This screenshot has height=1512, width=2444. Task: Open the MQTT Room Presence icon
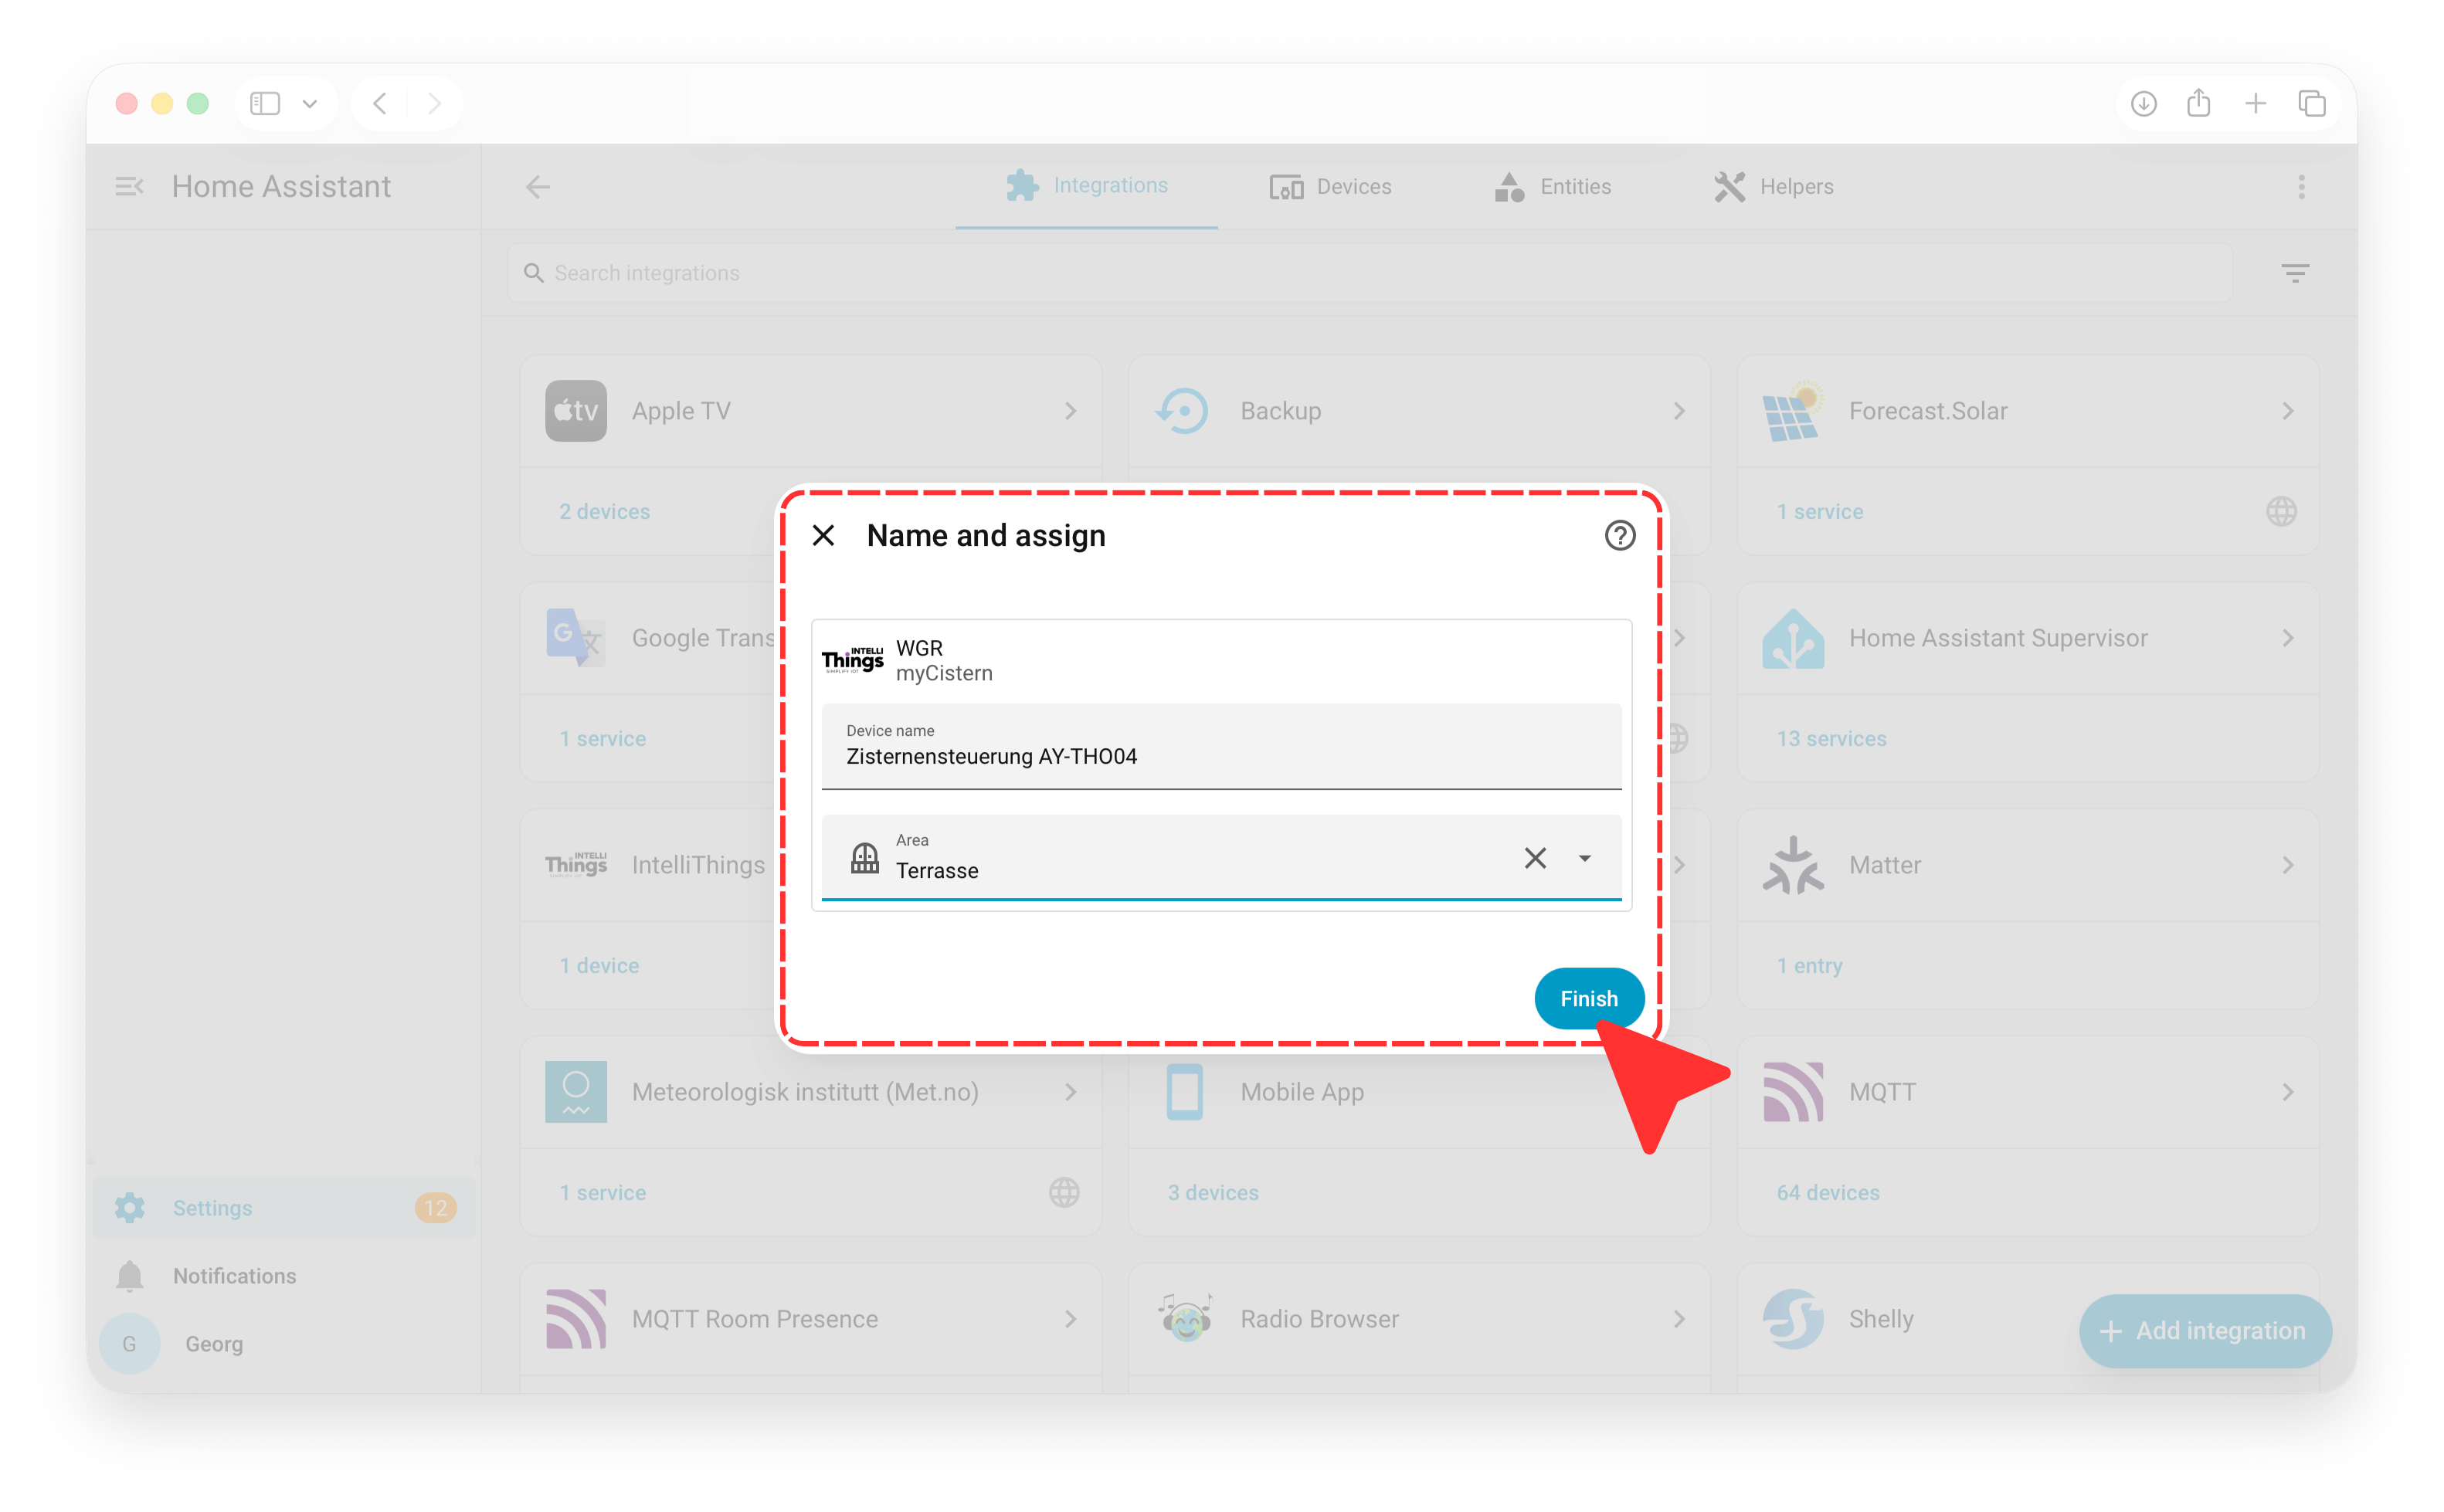pyautogui.click(x=576, y=1319)
